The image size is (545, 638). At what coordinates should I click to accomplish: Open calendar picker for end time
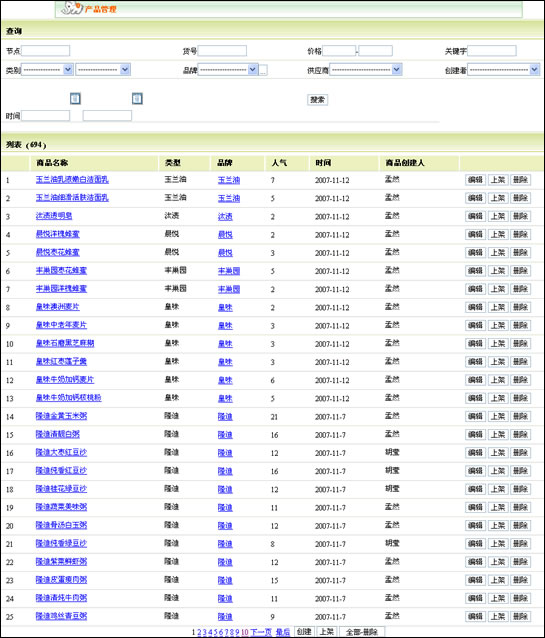tap(137, 98)
